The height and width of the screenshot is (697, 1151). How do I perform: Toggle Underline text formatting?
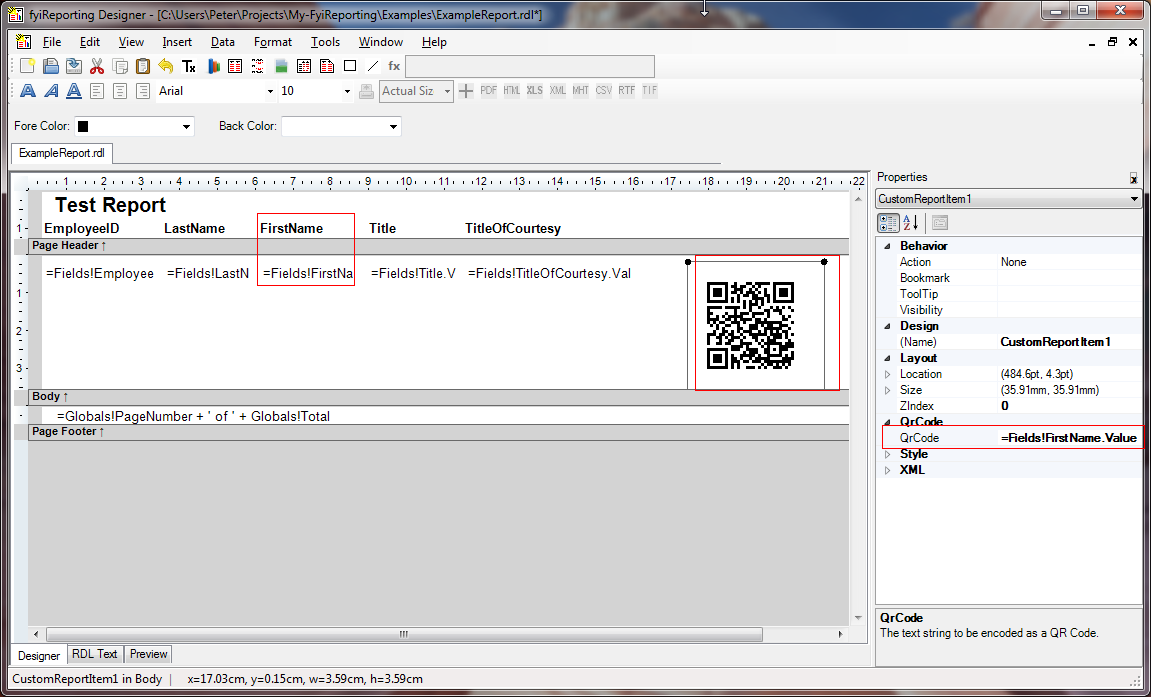click(x=74, y=91)
